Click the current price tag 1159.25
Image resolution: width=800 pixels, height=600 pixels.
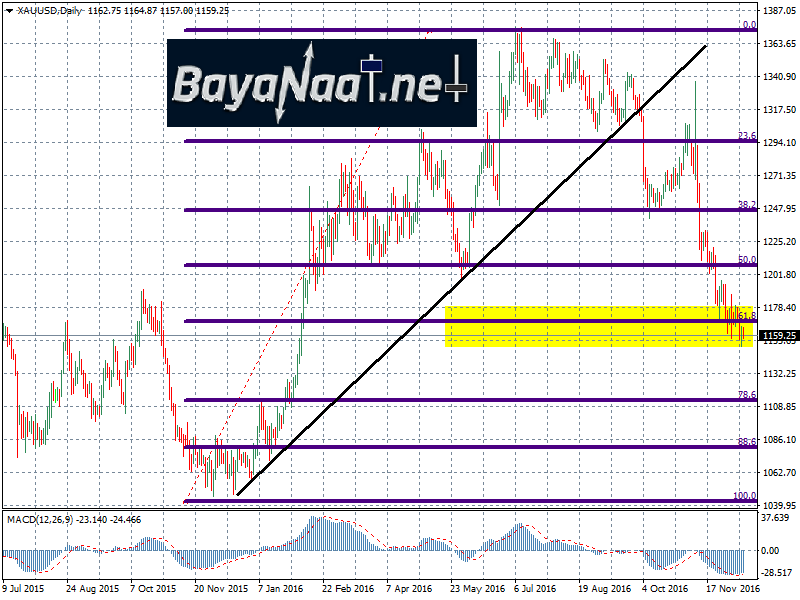(777, 335)
